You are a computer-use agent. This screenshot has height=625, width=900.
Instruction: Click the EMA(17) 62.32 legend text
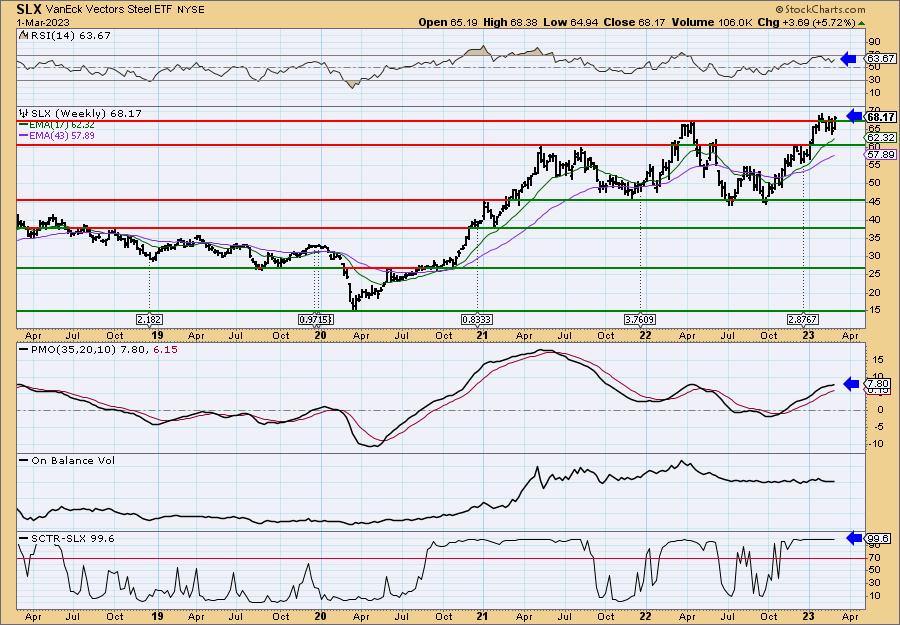pyautogui.click(x=62, y=125)
